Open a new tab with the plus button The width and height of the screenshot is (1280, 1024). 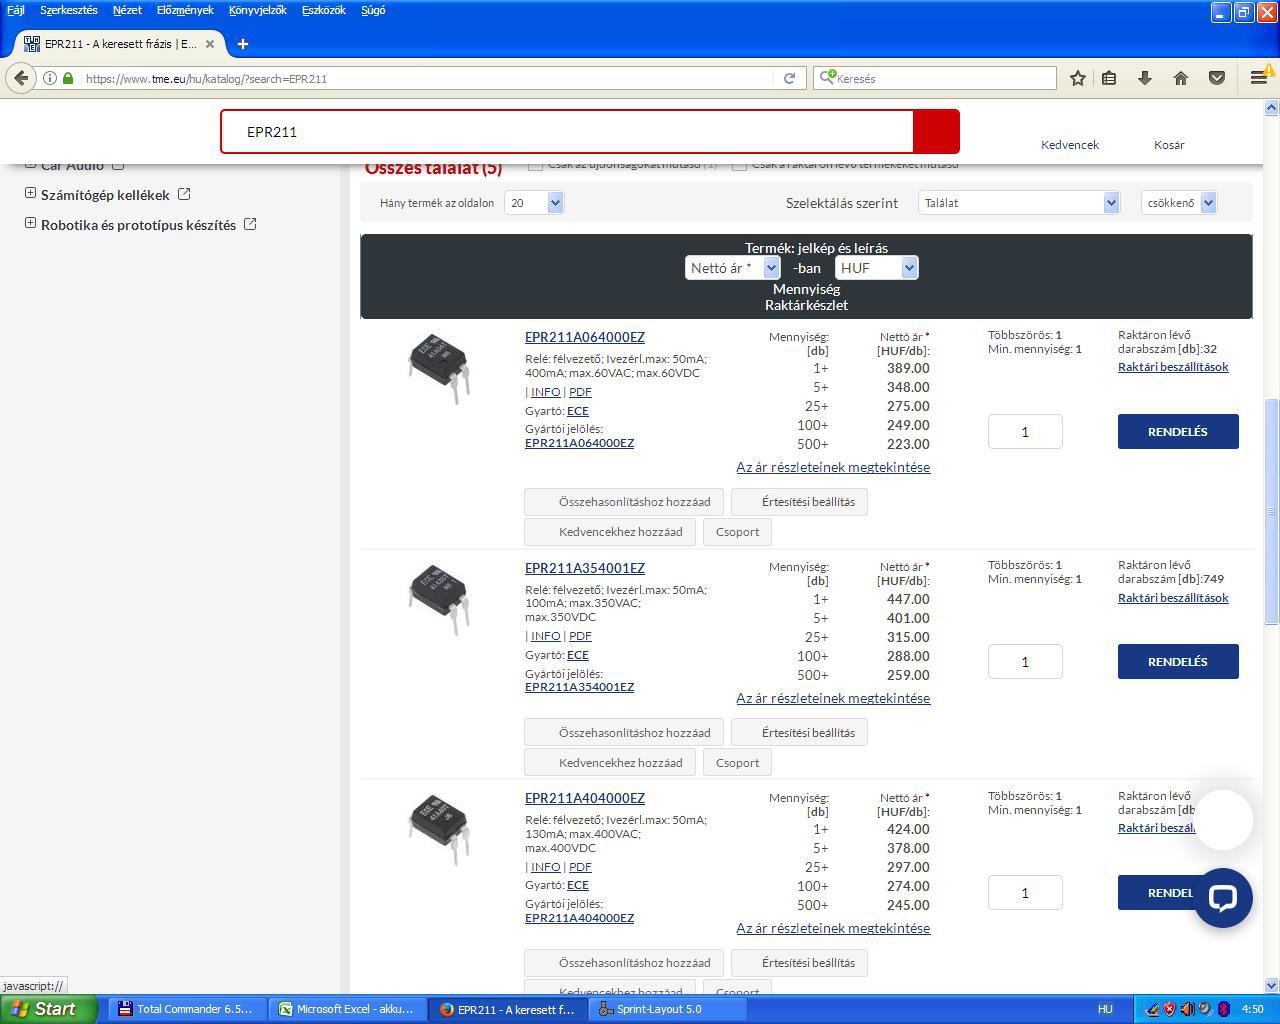tap(243, 44)
